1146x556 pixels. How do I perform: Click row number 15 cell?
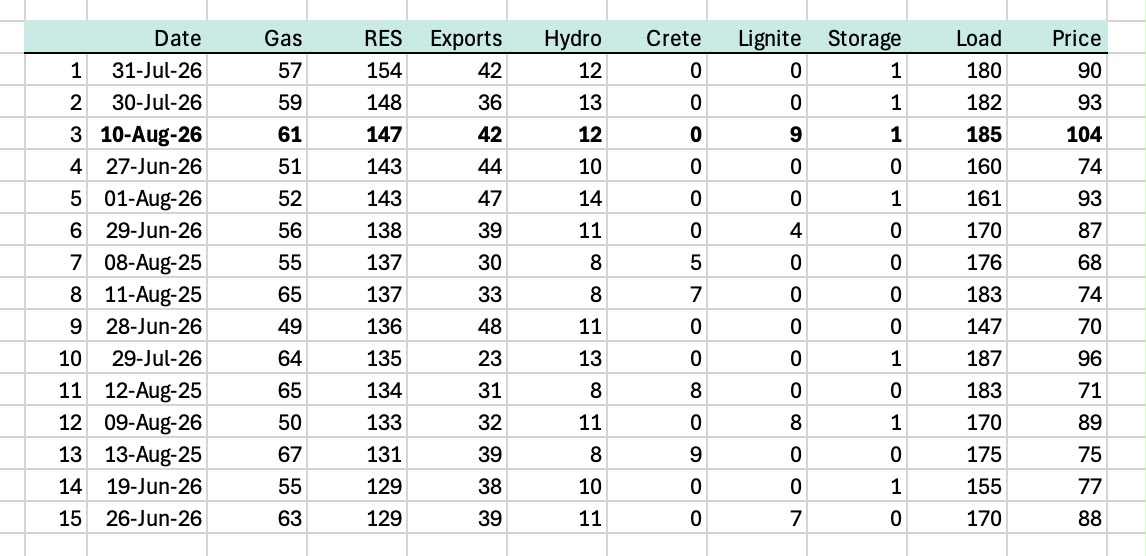pyautogui.click(x=56, y=519)
